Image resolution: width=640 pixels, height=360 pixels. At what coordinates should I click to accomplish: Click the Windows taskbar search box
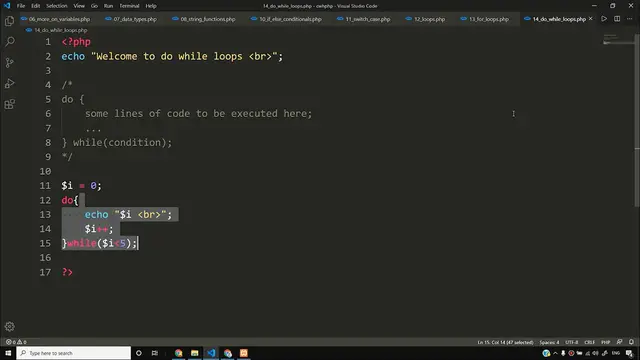point(74,353)
